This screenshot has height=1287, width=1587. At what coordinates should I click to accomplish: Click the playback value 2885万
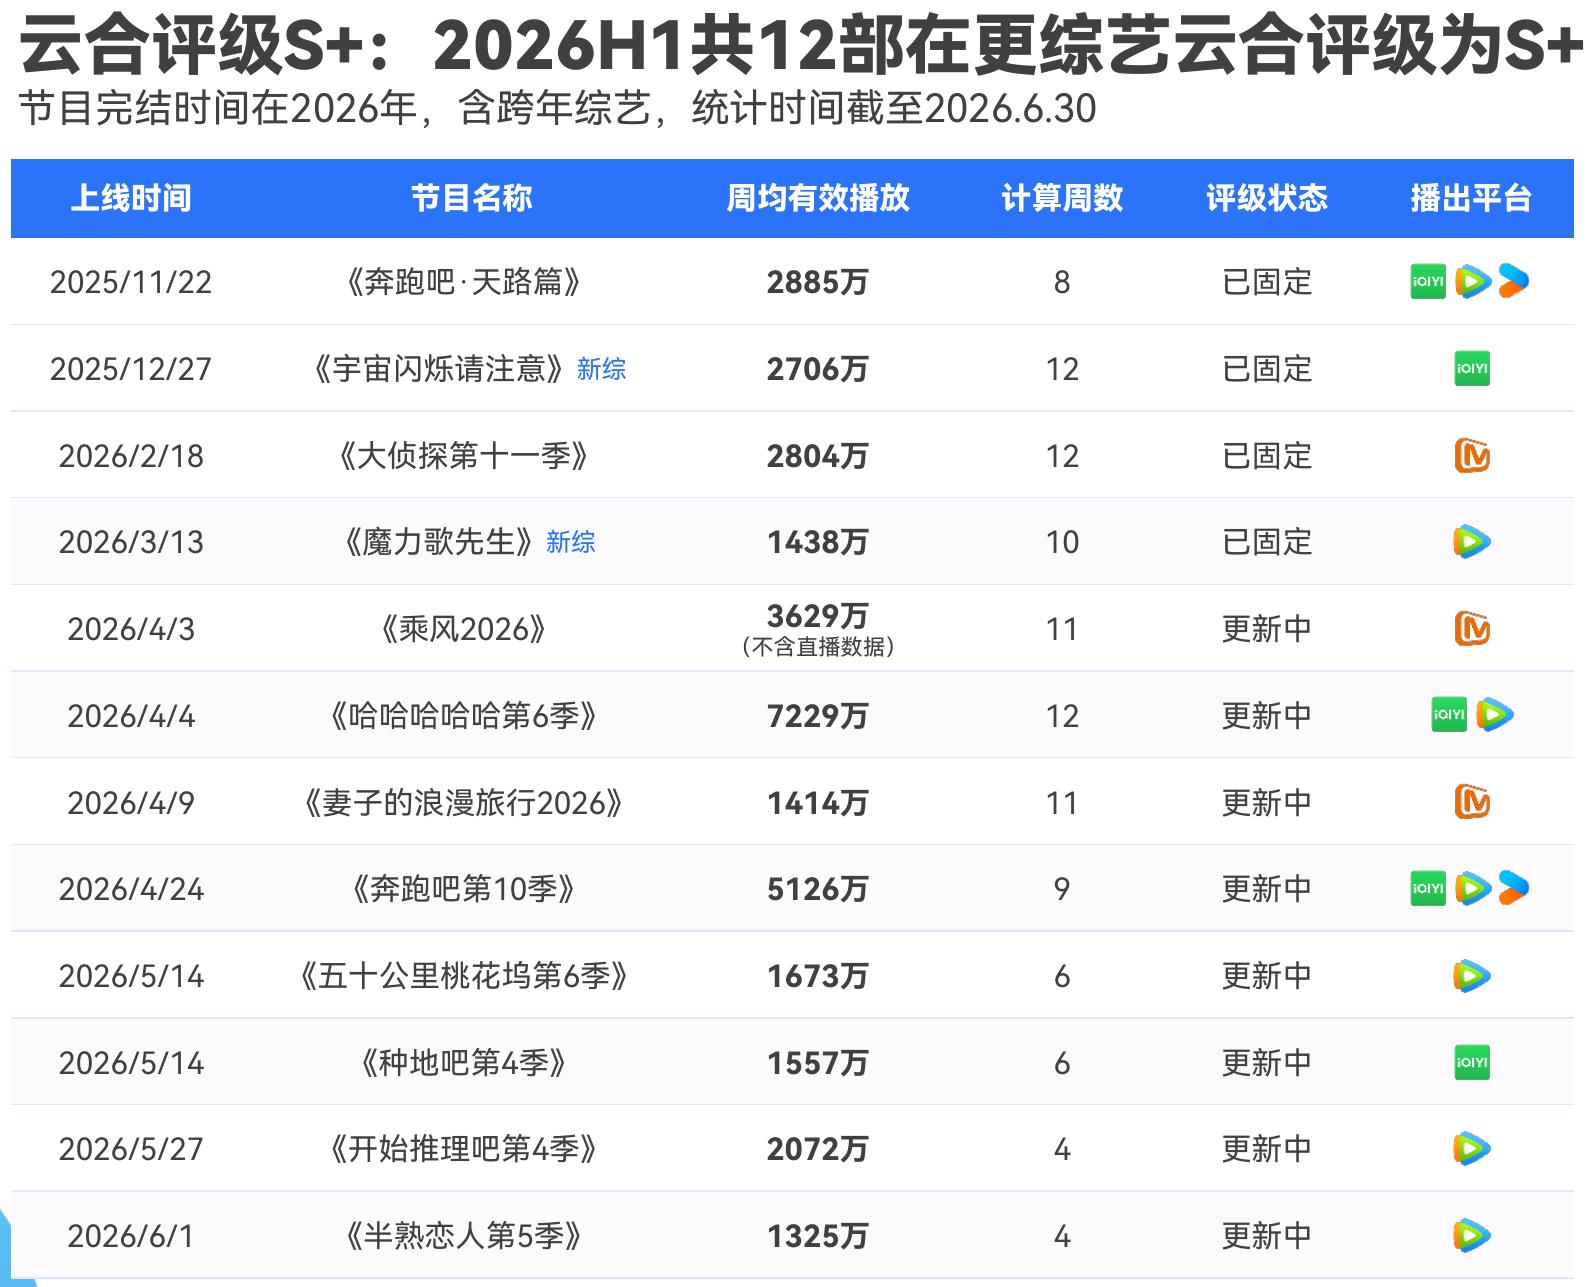[x=818, y=282]
